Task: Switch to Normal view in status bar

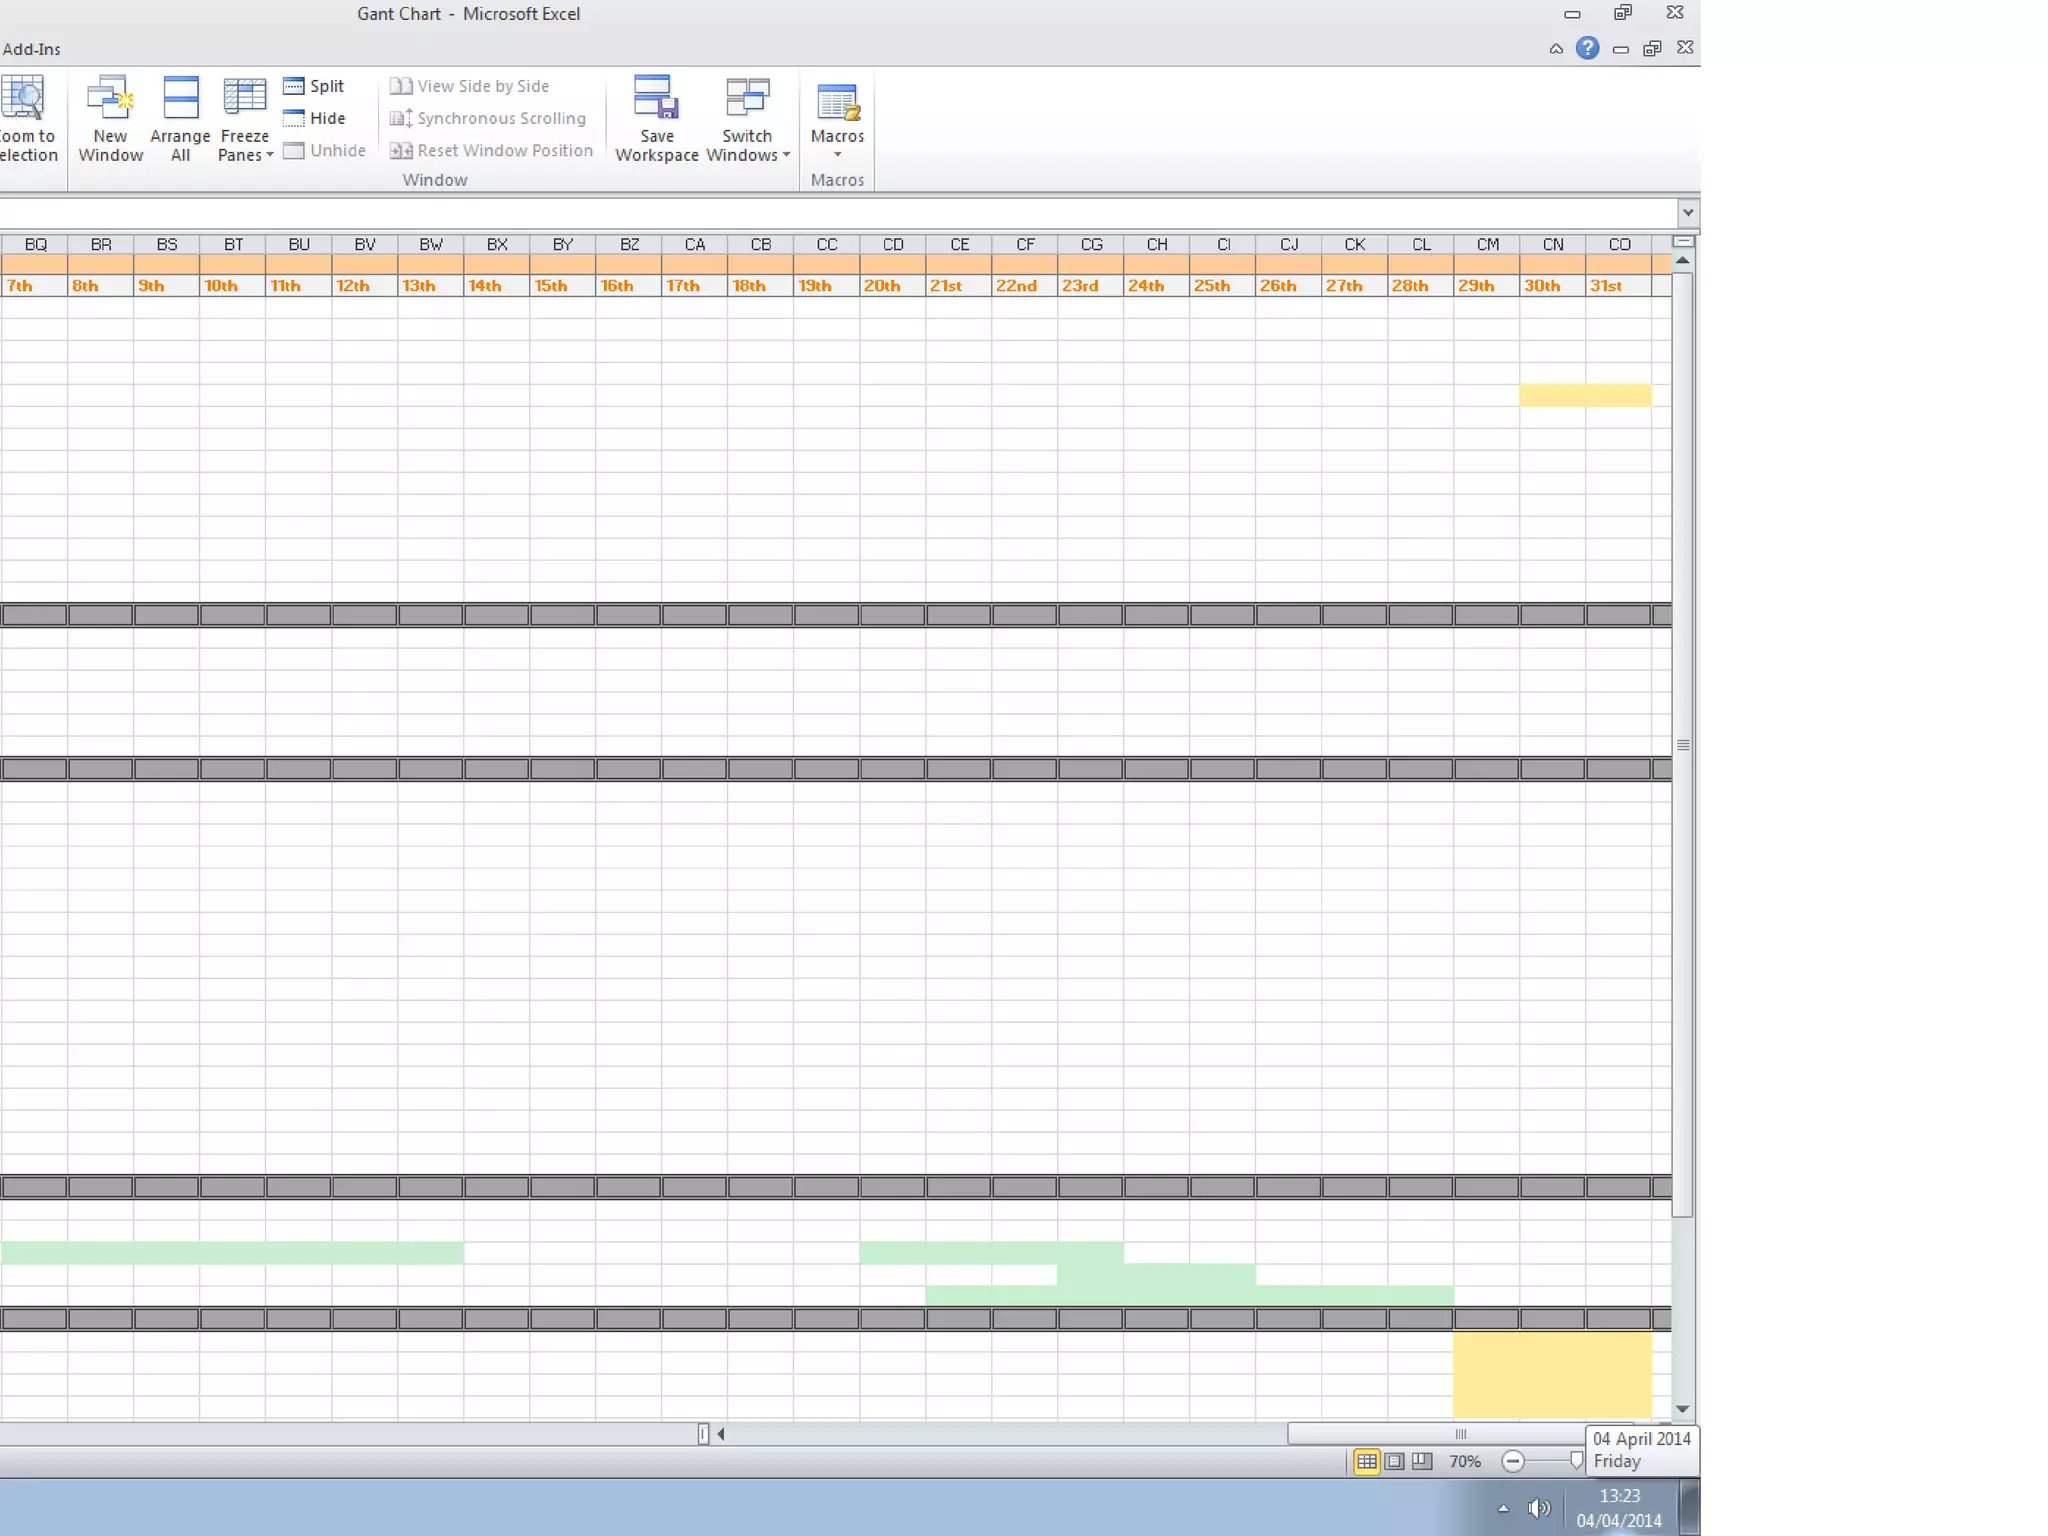Action: click(1366, 1461)
